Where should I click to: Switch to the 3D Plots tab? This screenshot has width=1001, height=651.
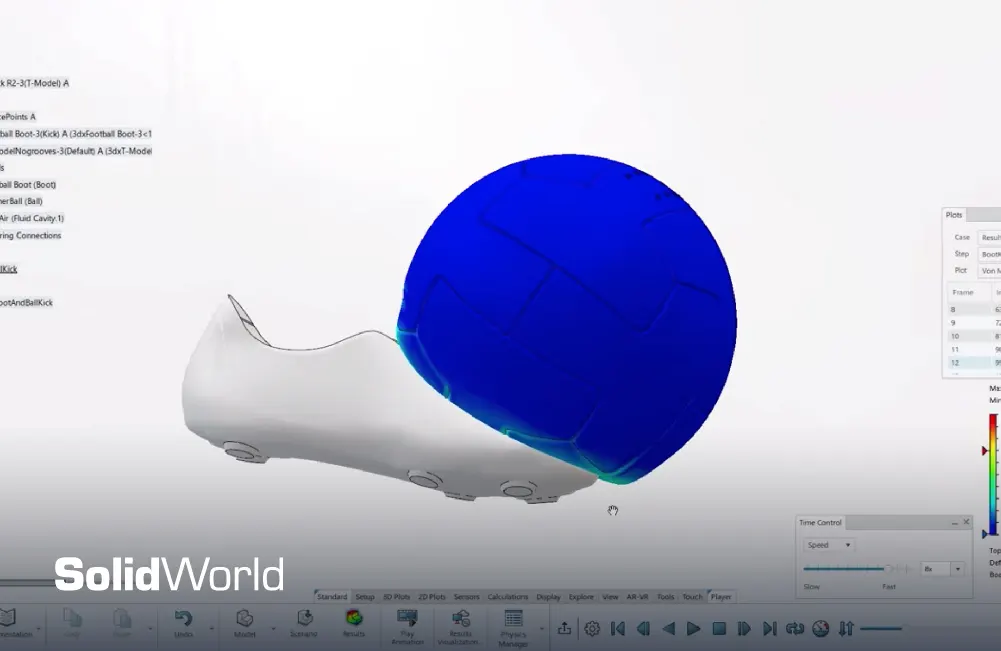(396, 597)
